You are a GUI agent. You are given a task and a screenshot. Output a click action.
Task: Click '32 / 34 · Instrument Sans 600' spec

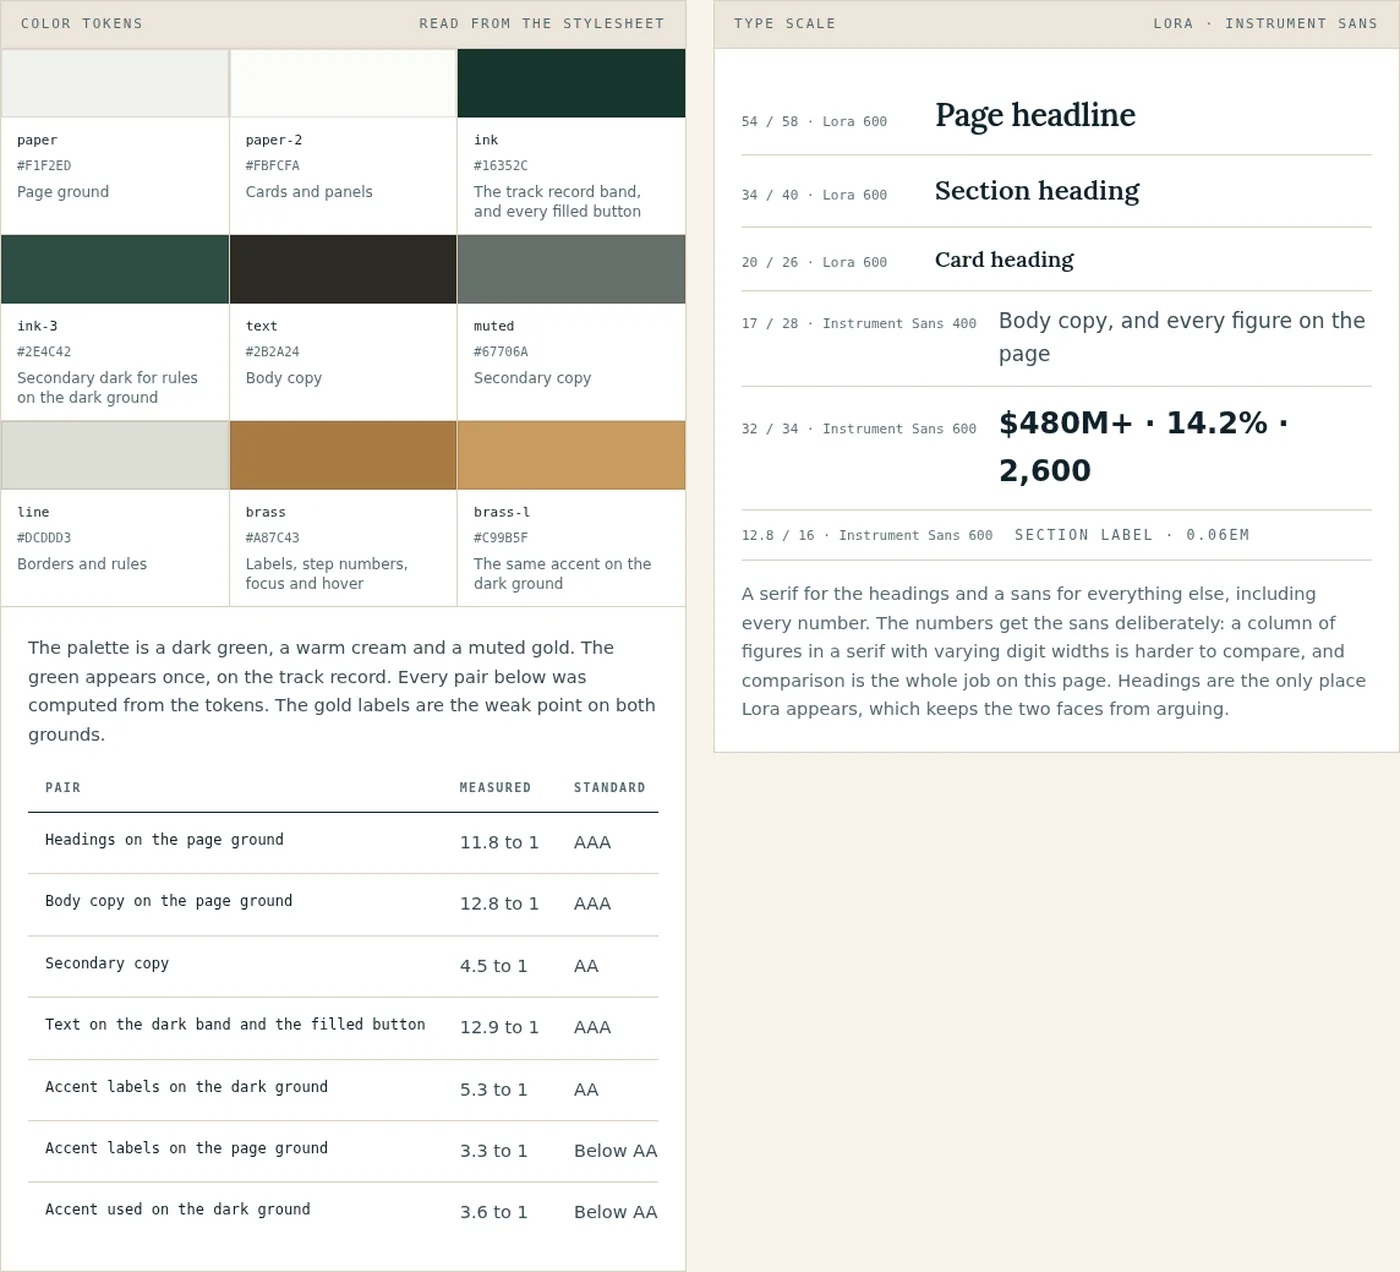click(x=859, y=429)
